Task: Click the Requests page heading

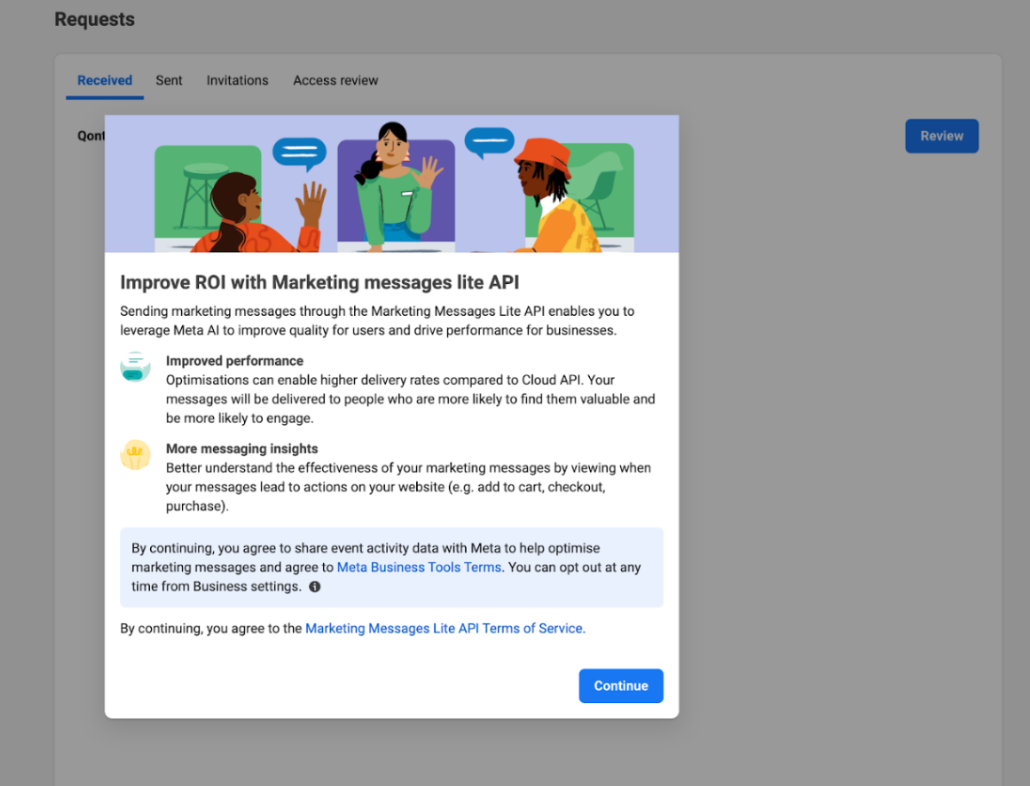Action: 94,19
